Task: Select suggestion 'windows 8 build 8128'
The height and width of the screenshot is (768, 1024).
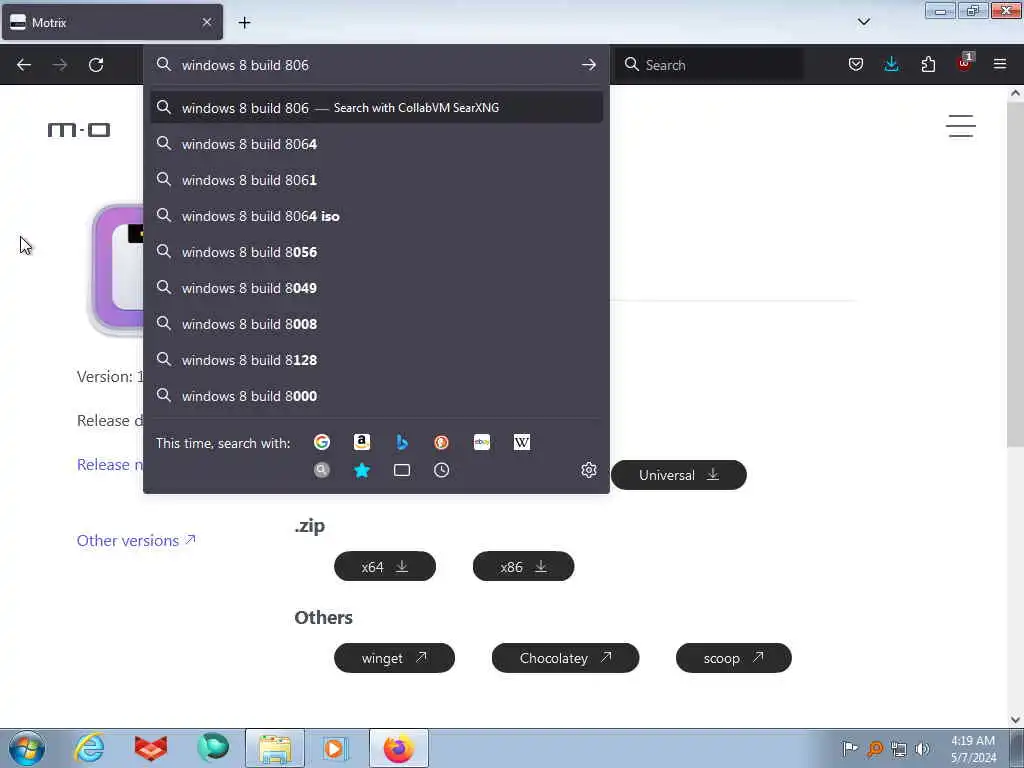Action: pos(377,359)
